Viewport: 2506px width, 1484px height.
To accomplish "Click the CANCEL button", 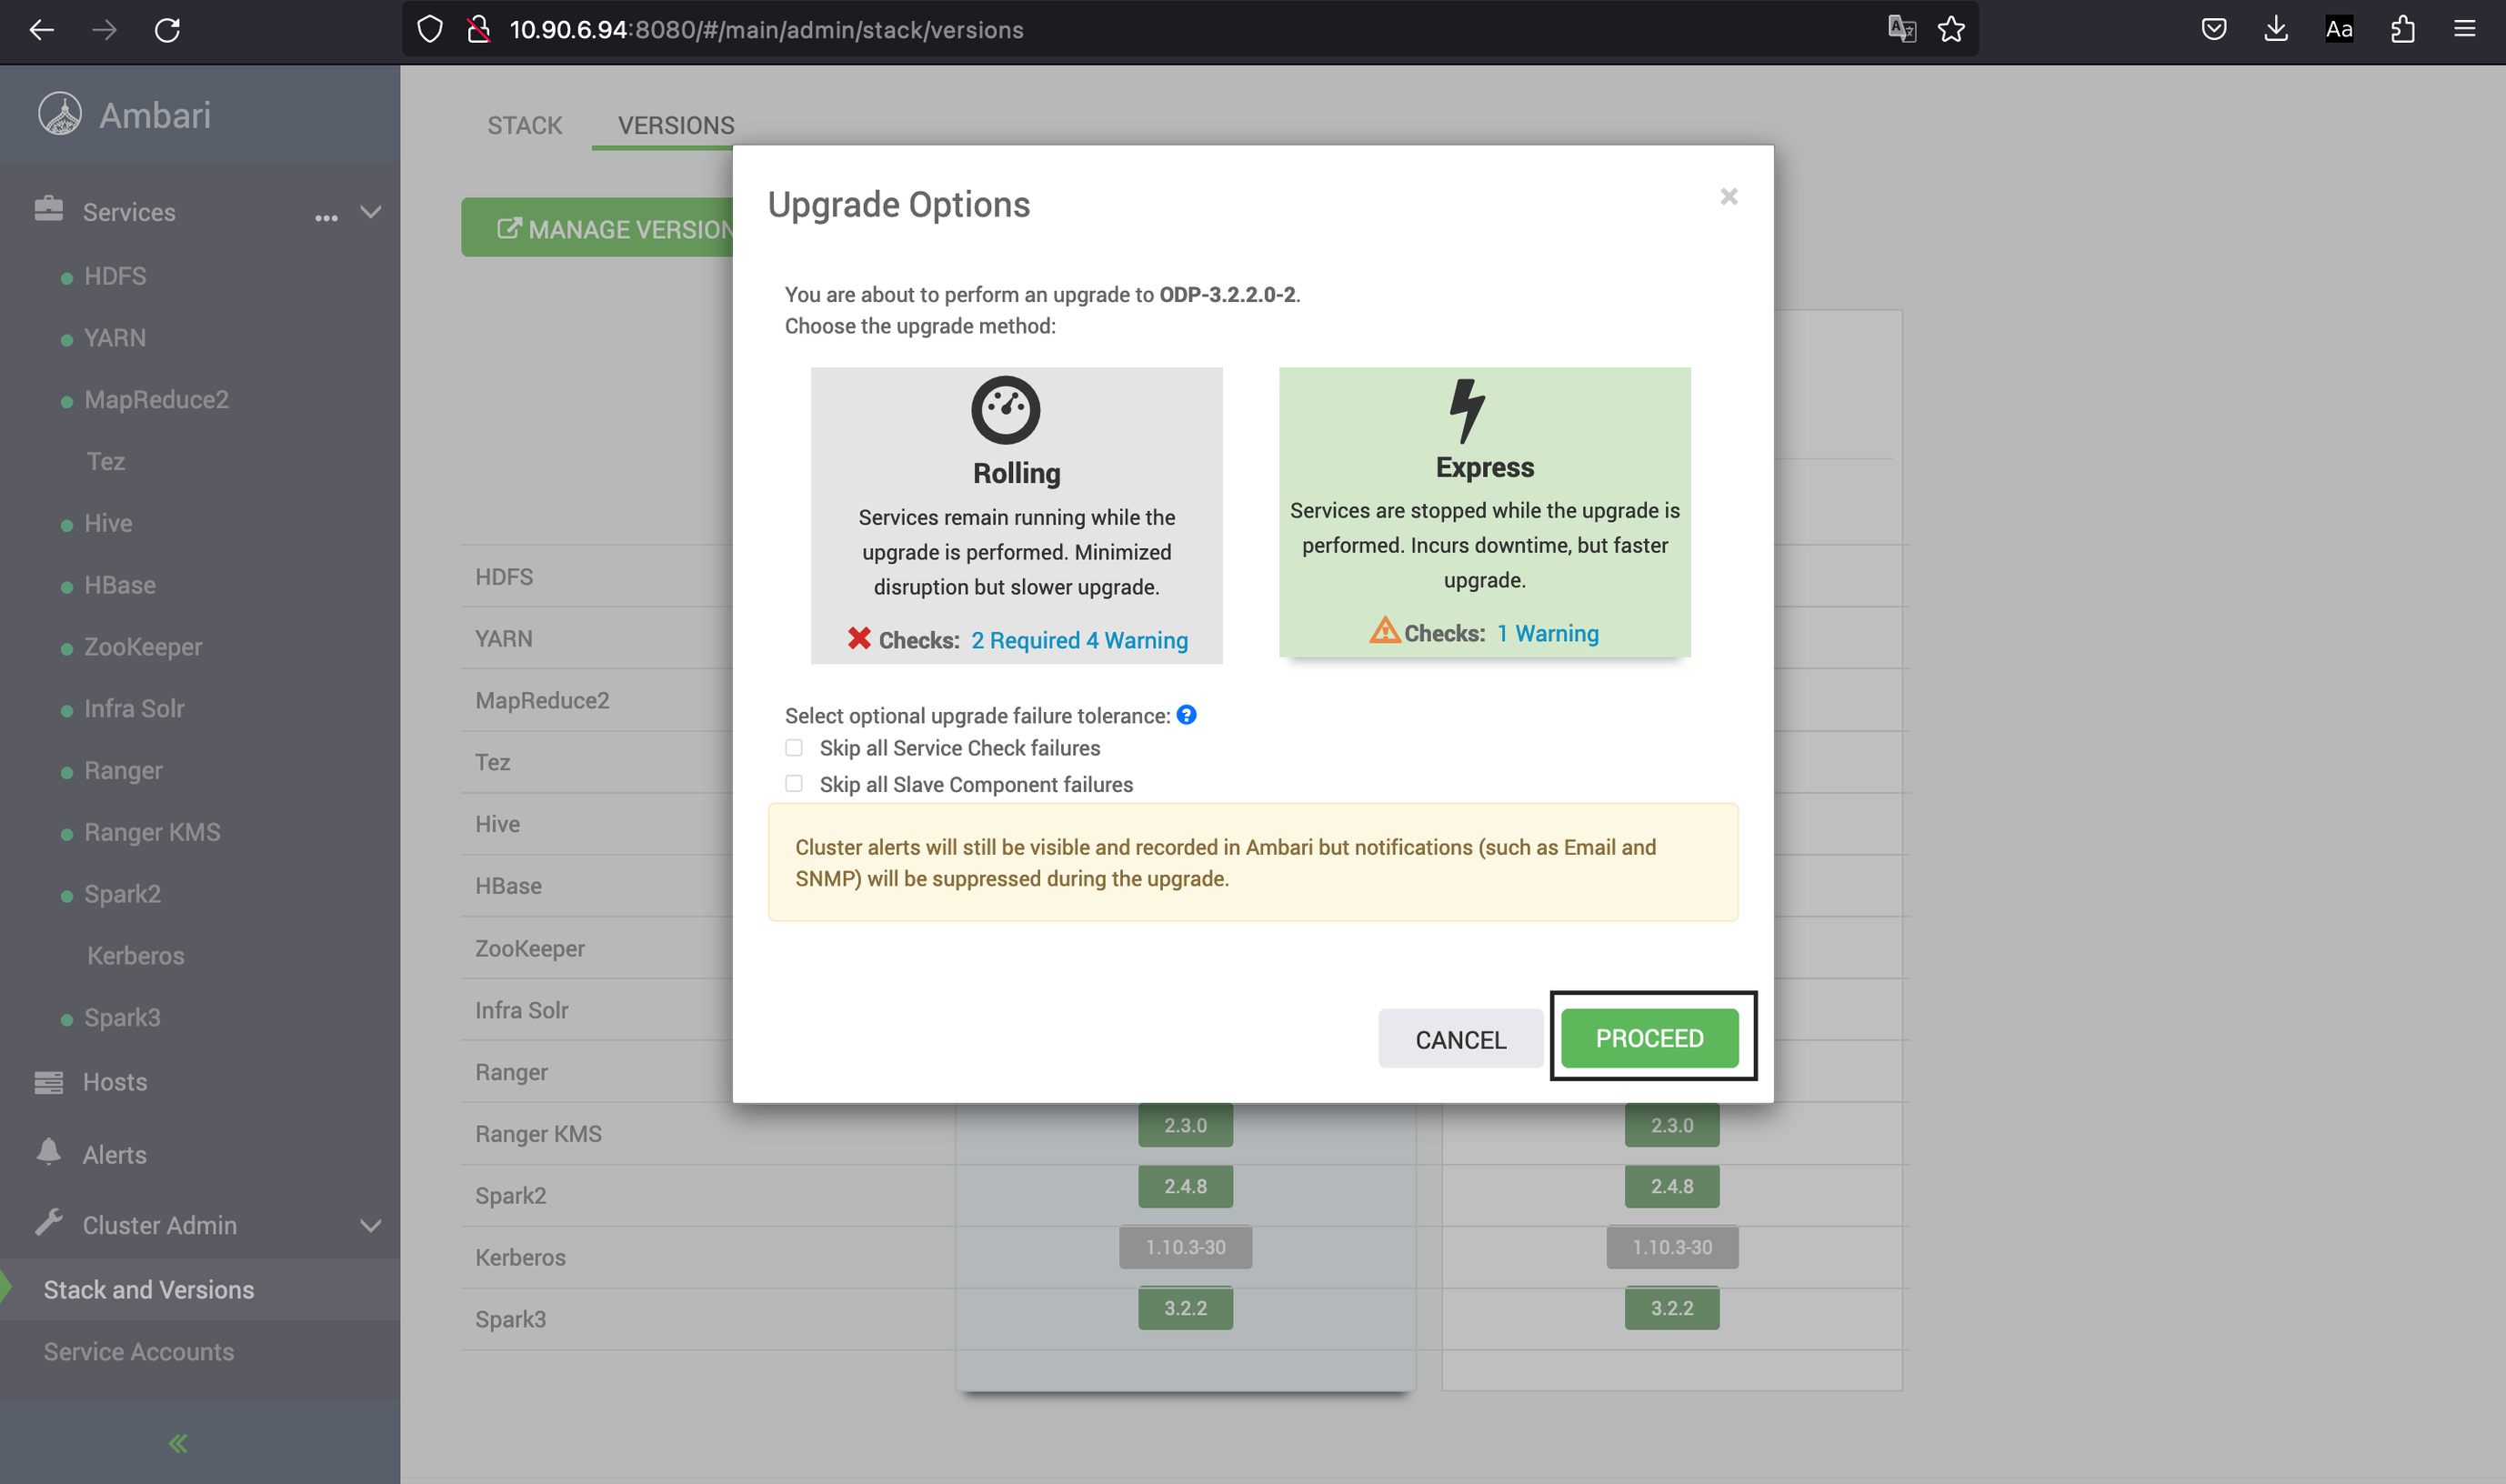I will 1461,1039.
